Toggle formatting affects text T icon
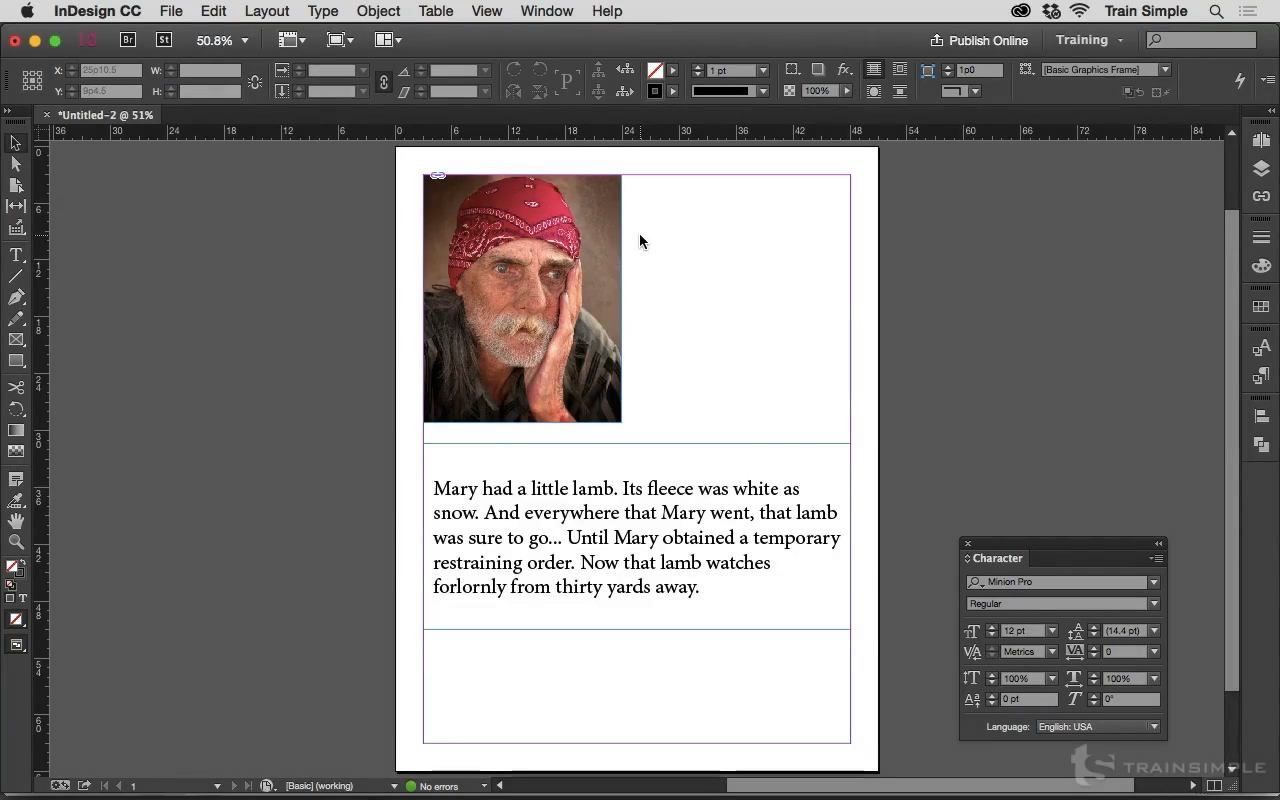The image size is (1280, 800). 23,598
